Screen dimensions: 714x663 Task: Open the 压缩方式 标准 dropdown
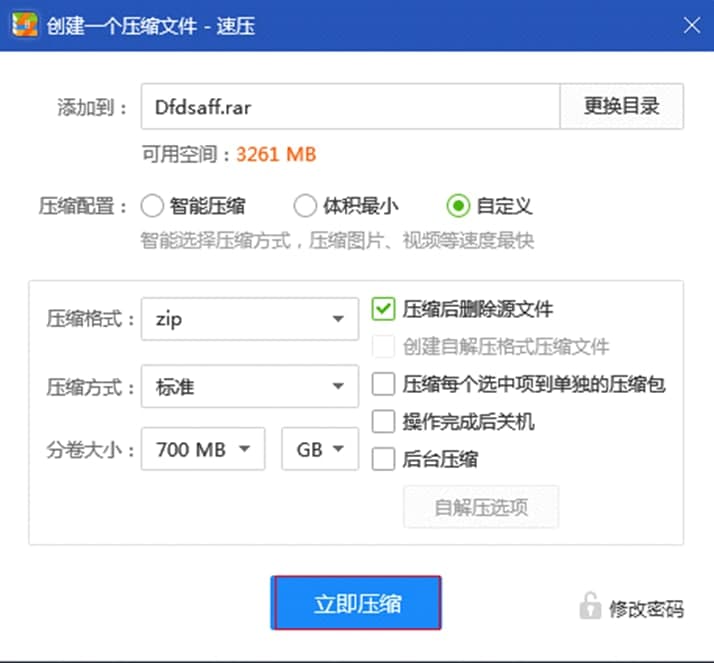pos(250,386)
